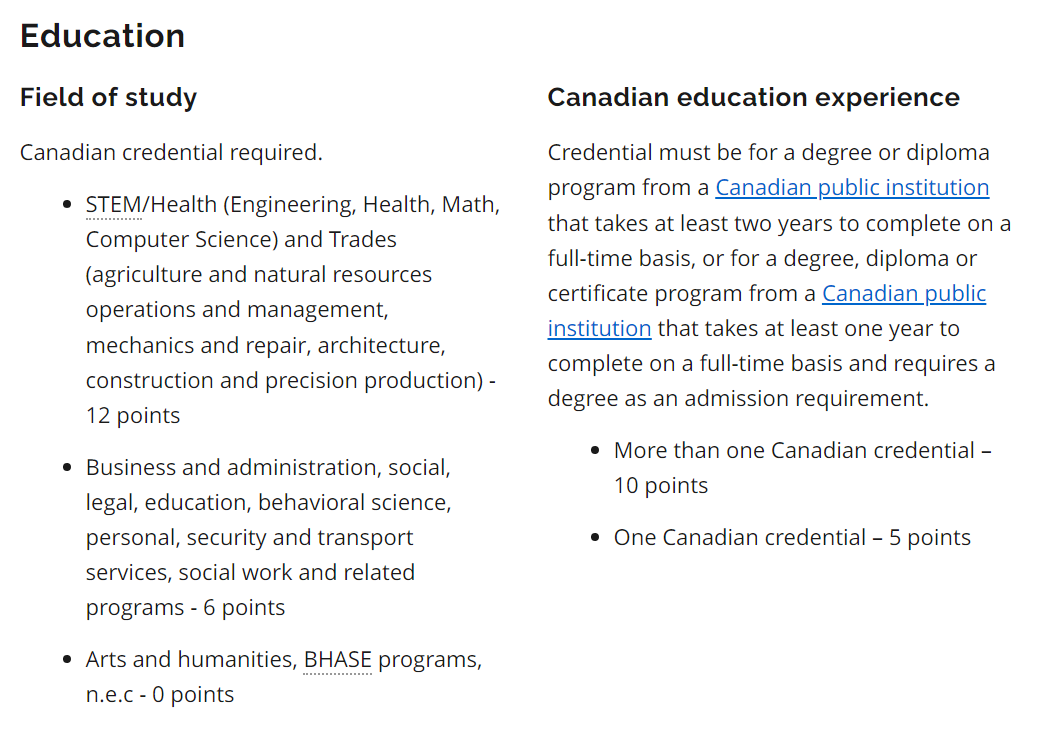The height and width of the screenshot is (748, 1055).
Task: Click the 'Business and administration, social,' line
Action: (x=268, y=468)
